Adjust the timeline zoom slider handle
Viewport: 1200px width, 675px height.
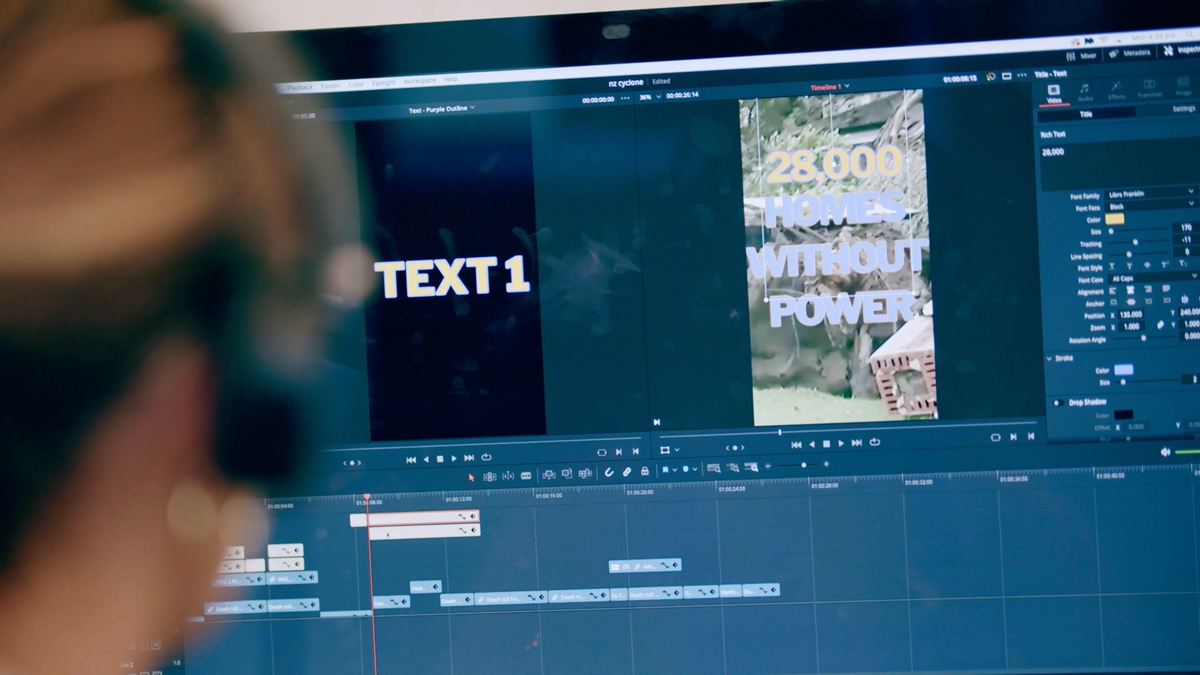point(803,465)
